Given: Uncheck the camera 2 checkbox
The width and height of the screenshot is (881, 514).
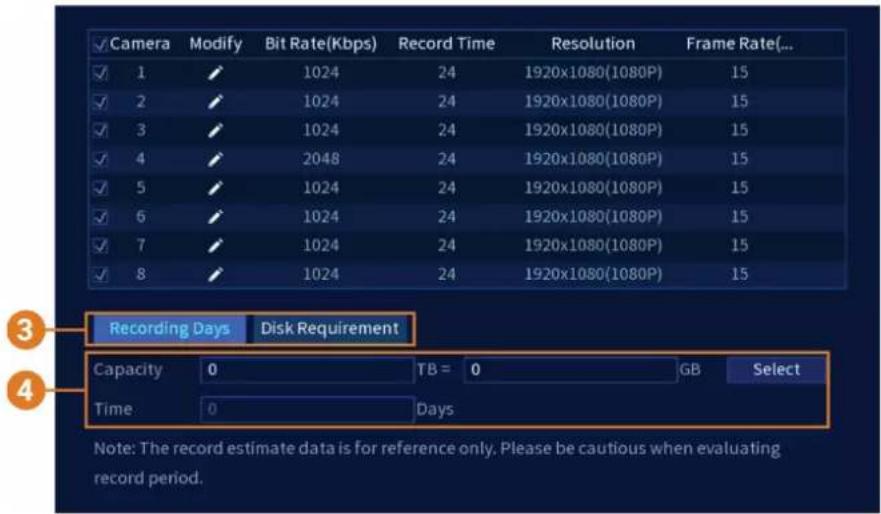Looking at the screenshot, I should point(99,102).
